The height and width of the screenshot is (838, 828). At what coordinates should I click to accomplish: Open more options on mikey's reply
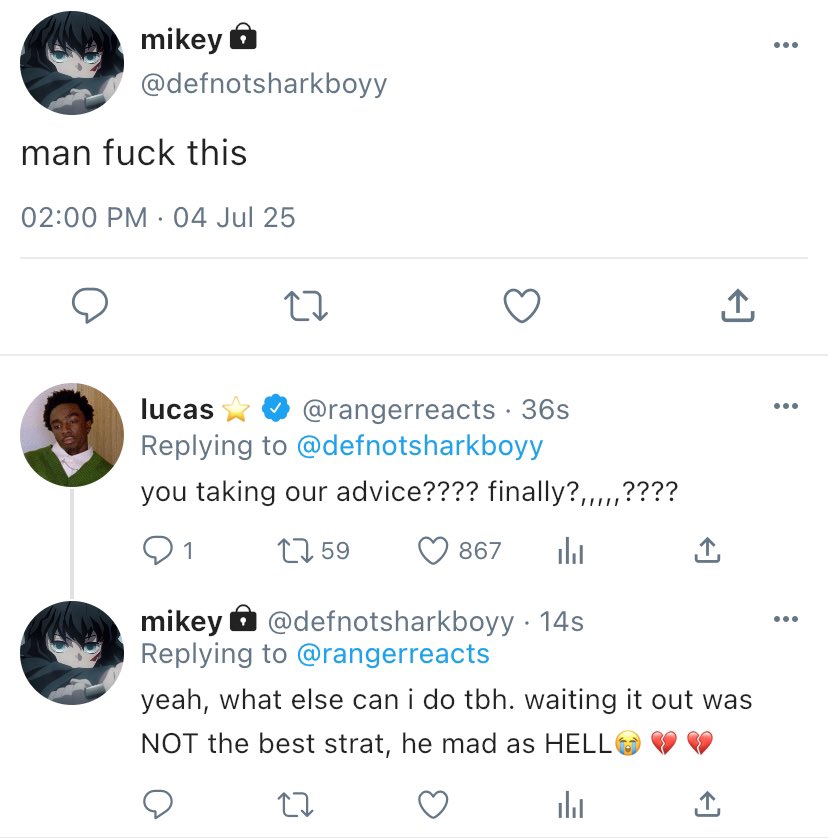pyautogui.click(x=786, y=619)
